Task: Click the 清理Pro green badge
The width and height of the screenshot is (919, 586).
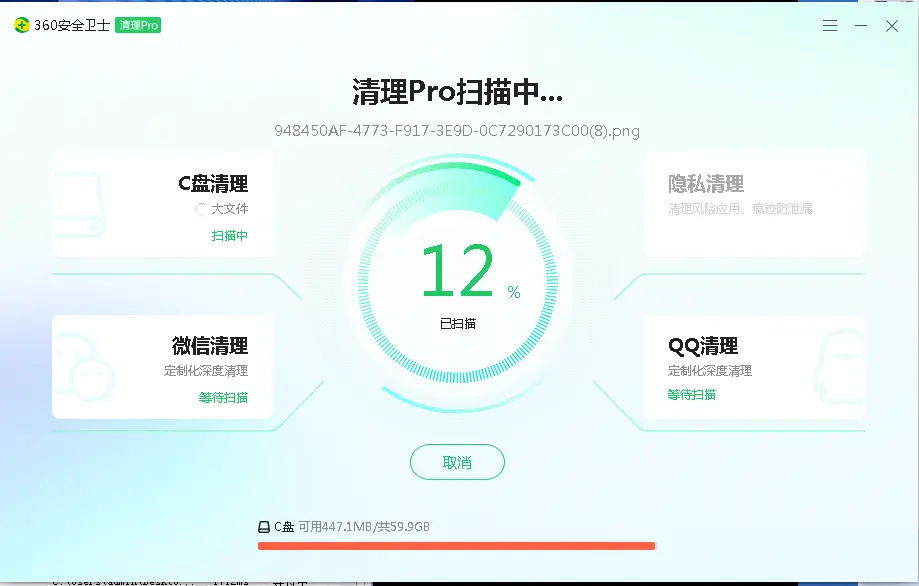Action: (138, 25)
